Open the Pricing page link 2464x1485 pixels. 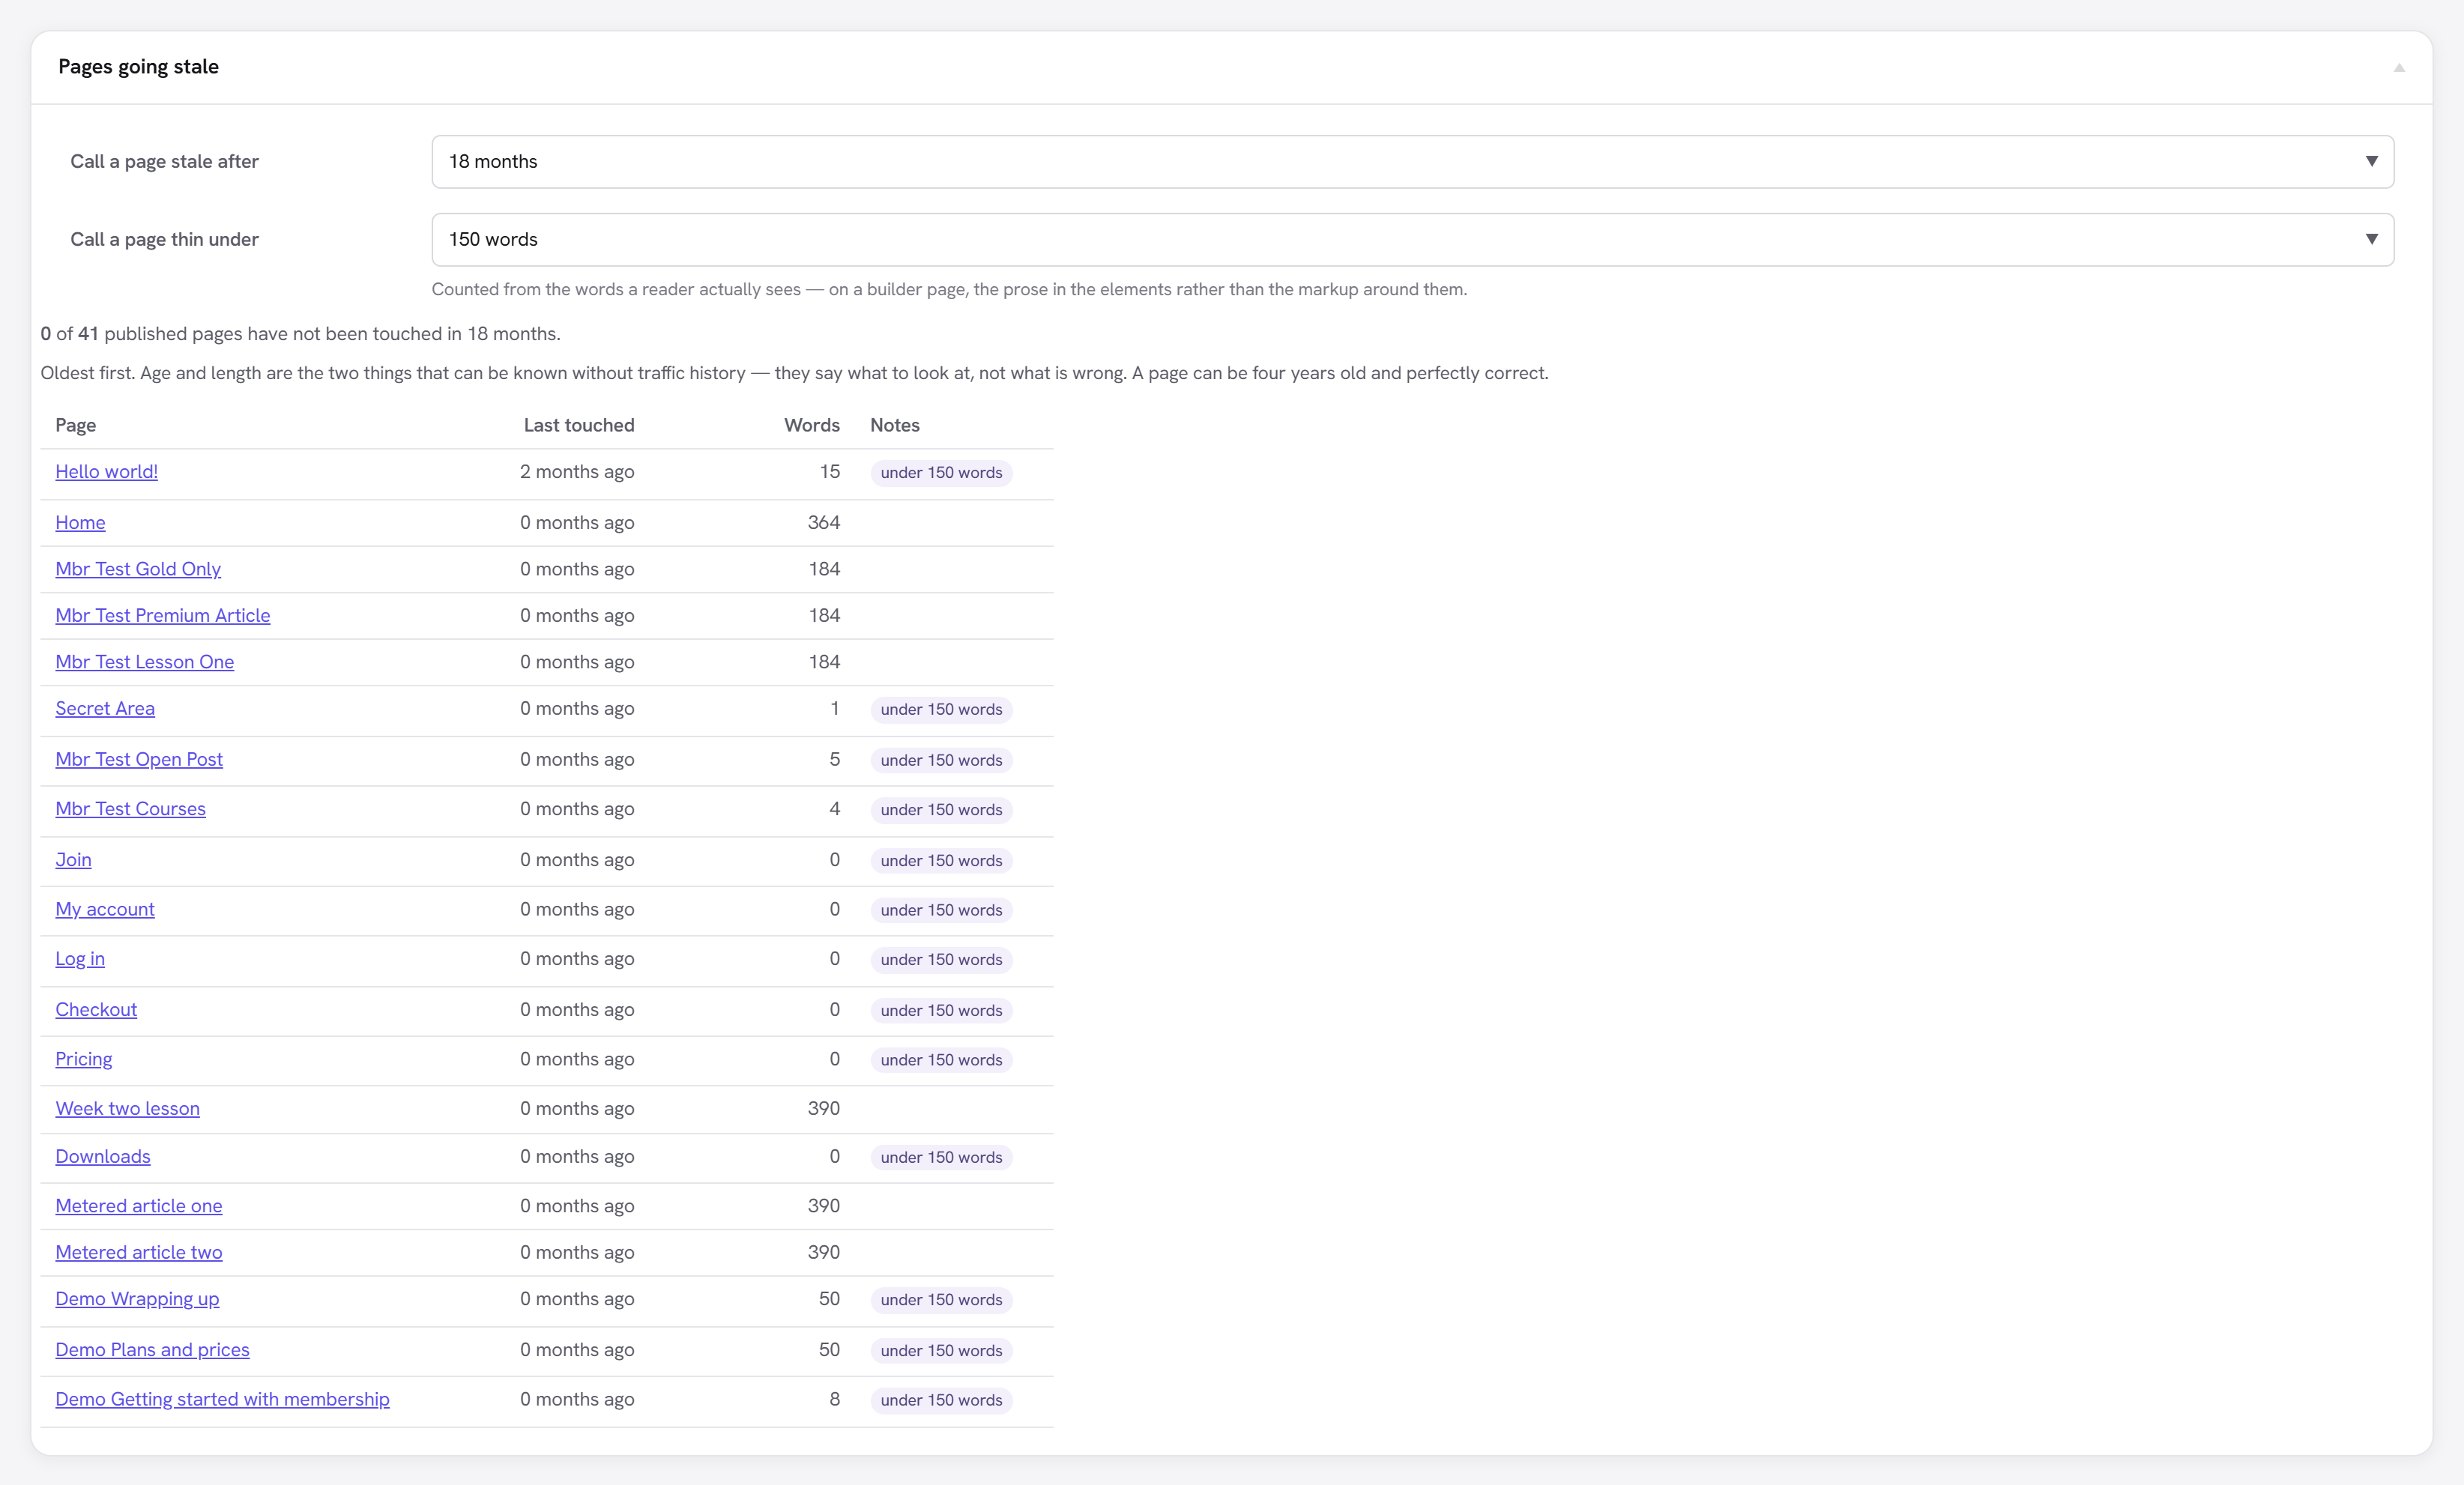[83, 1059]
